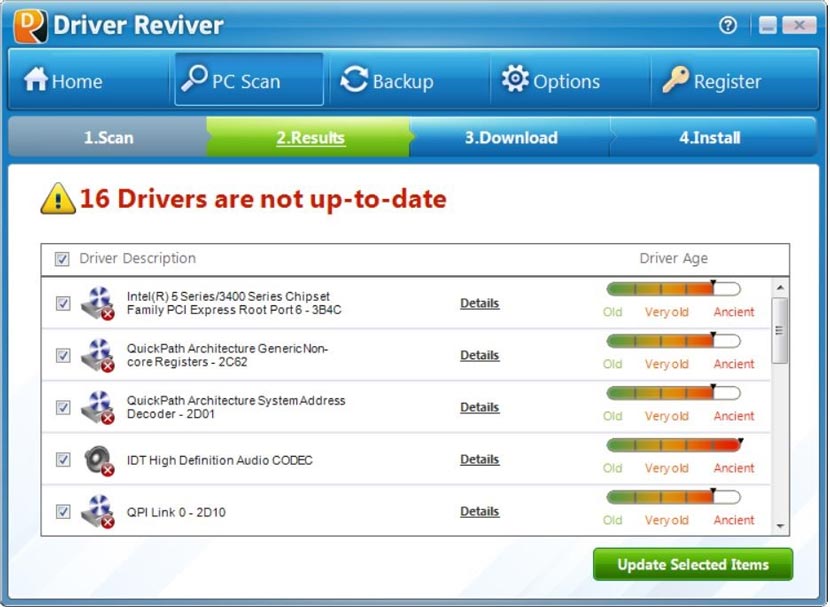Uncheck the Intel Chipset Root Port driver
Viewport: 830px width, 607px height.
[x=63, y=303]
